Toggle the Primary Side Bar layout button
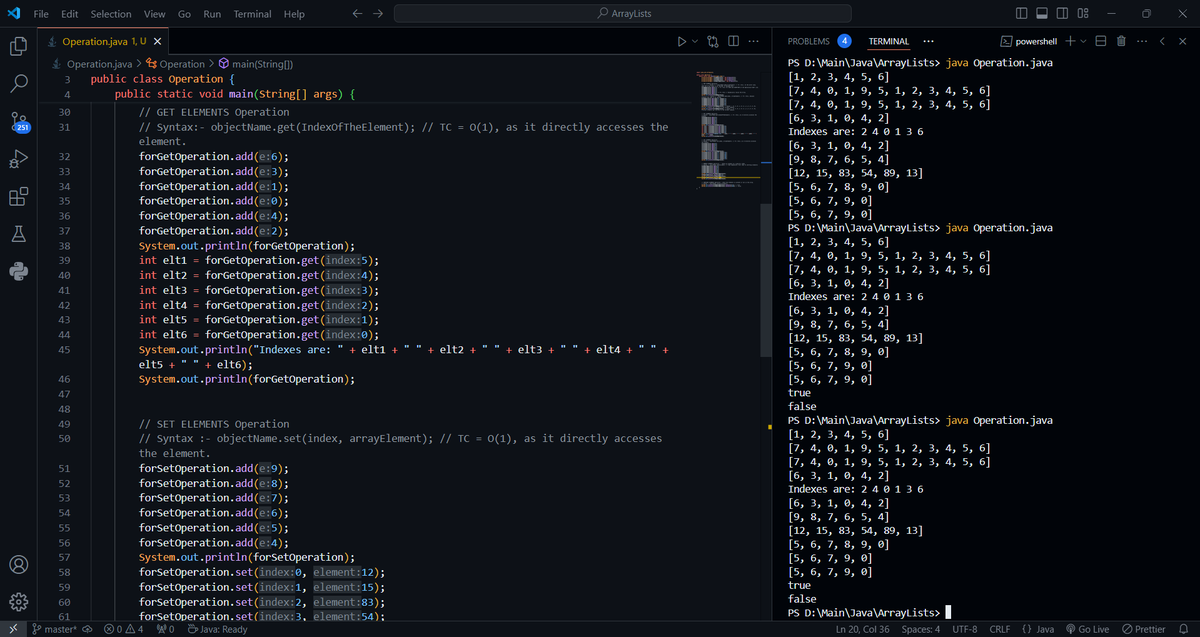1200x637 pixels. pyautogui.click(x=1021, y=14)
